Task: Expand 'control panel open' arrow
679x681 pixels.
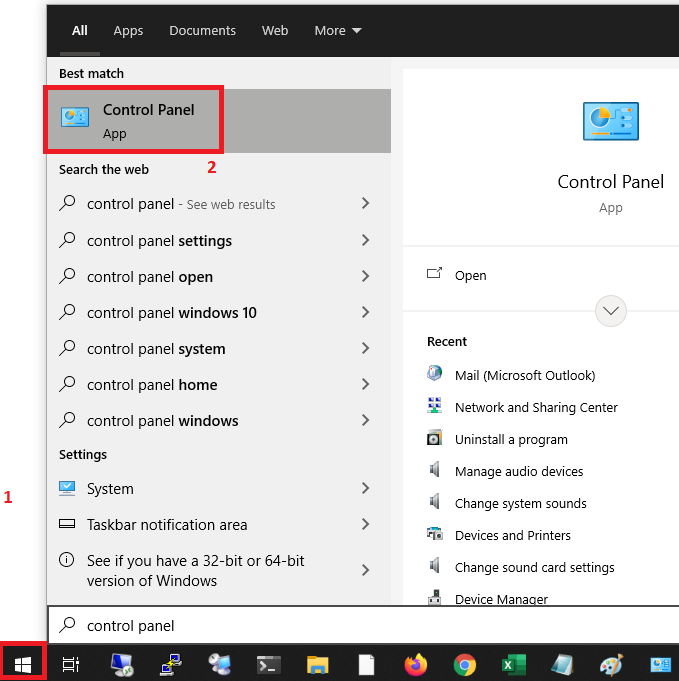Action: [x=366, y=276]
